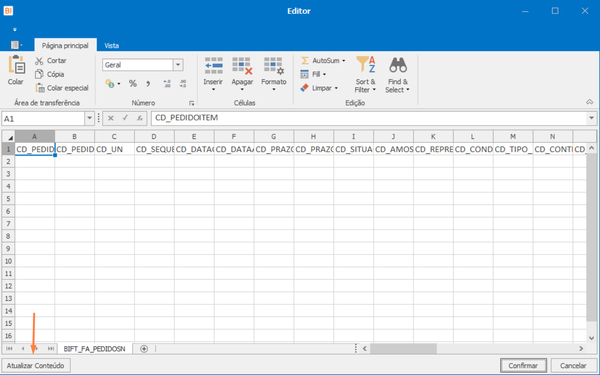Open the Apagar cells menu
The width and height of the screenshot is (600, 375).
pyautogui.click(x=242, y=74)
